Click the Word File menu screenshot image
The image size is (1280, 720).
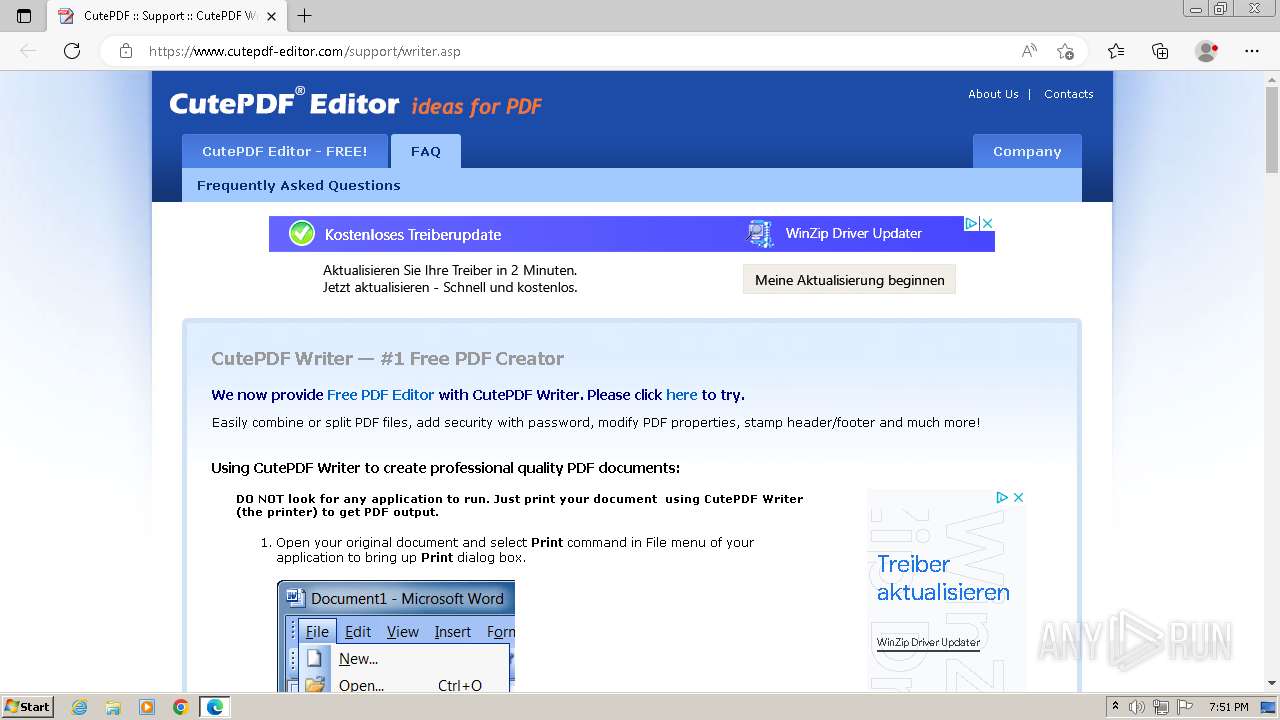(396, 636)
